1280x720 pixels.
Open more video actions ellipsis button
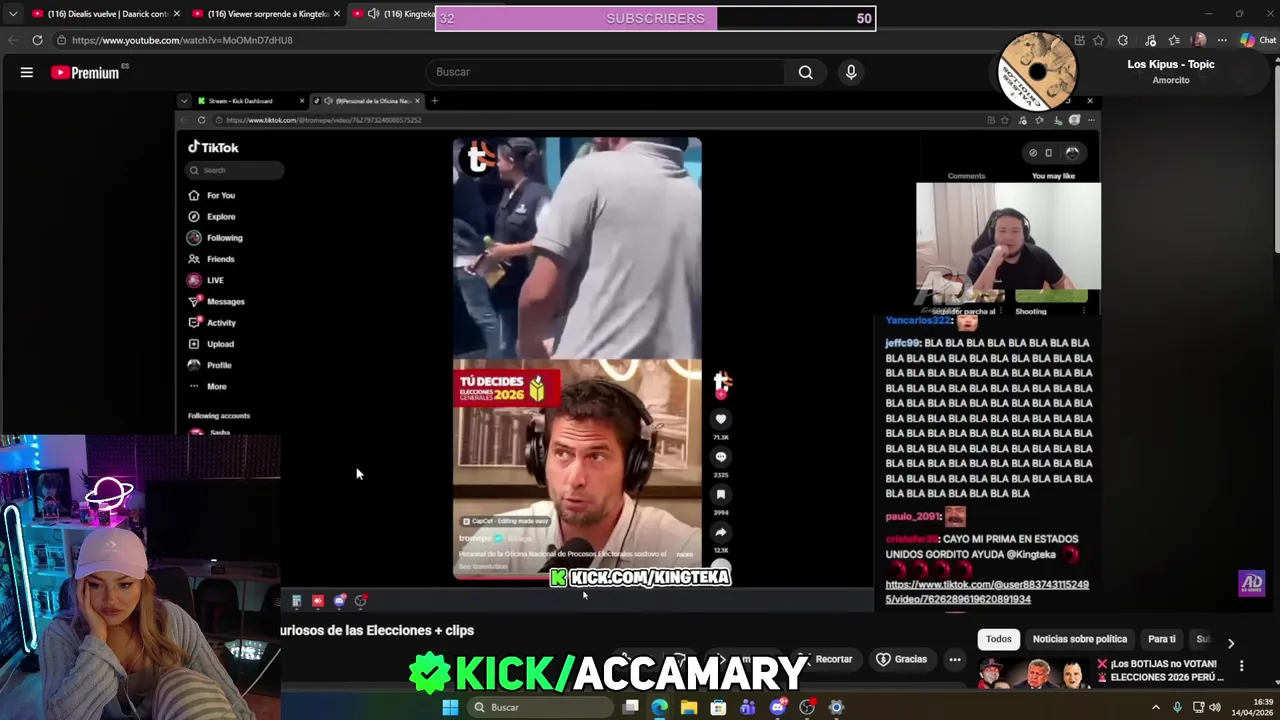click(955, 660)
